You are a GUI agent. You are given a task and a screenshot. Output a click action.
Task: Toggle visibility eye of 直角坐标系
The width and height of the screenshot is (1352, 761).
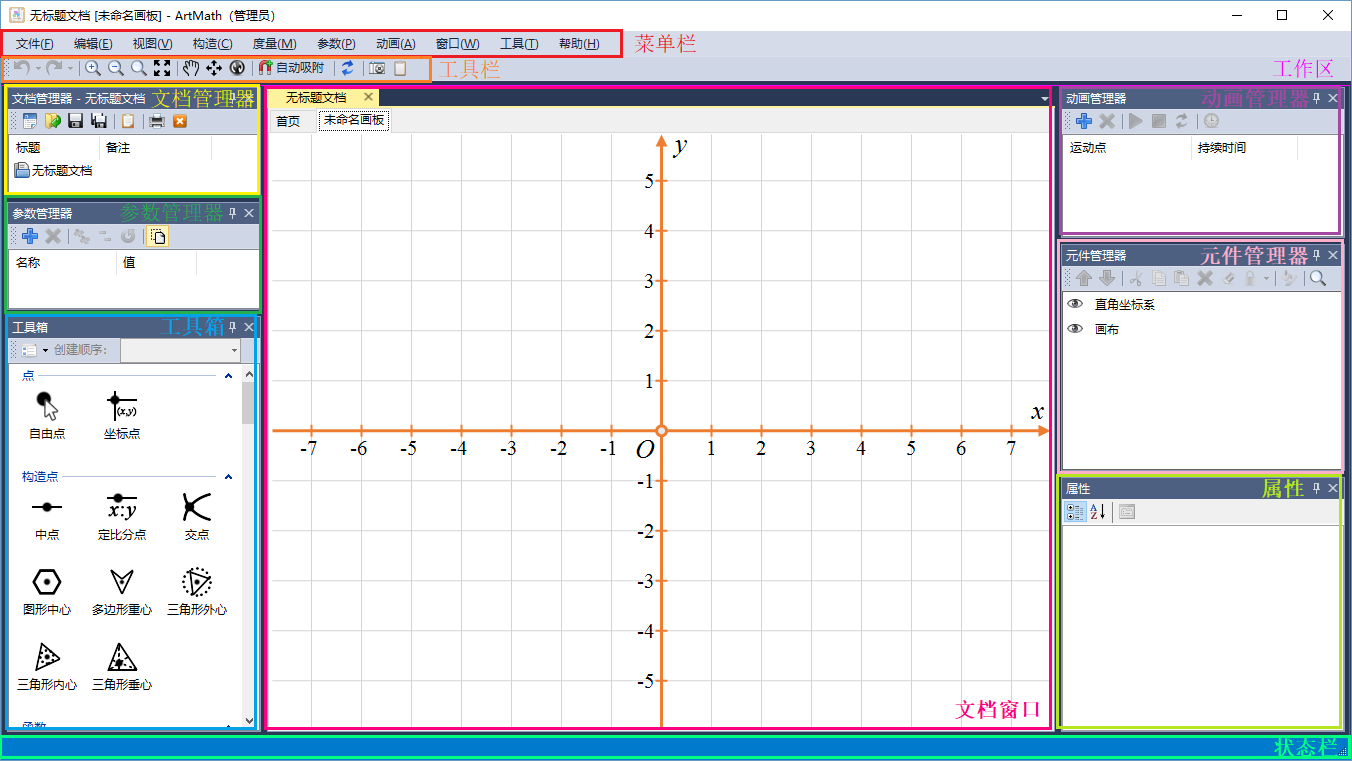point(1076,304)
